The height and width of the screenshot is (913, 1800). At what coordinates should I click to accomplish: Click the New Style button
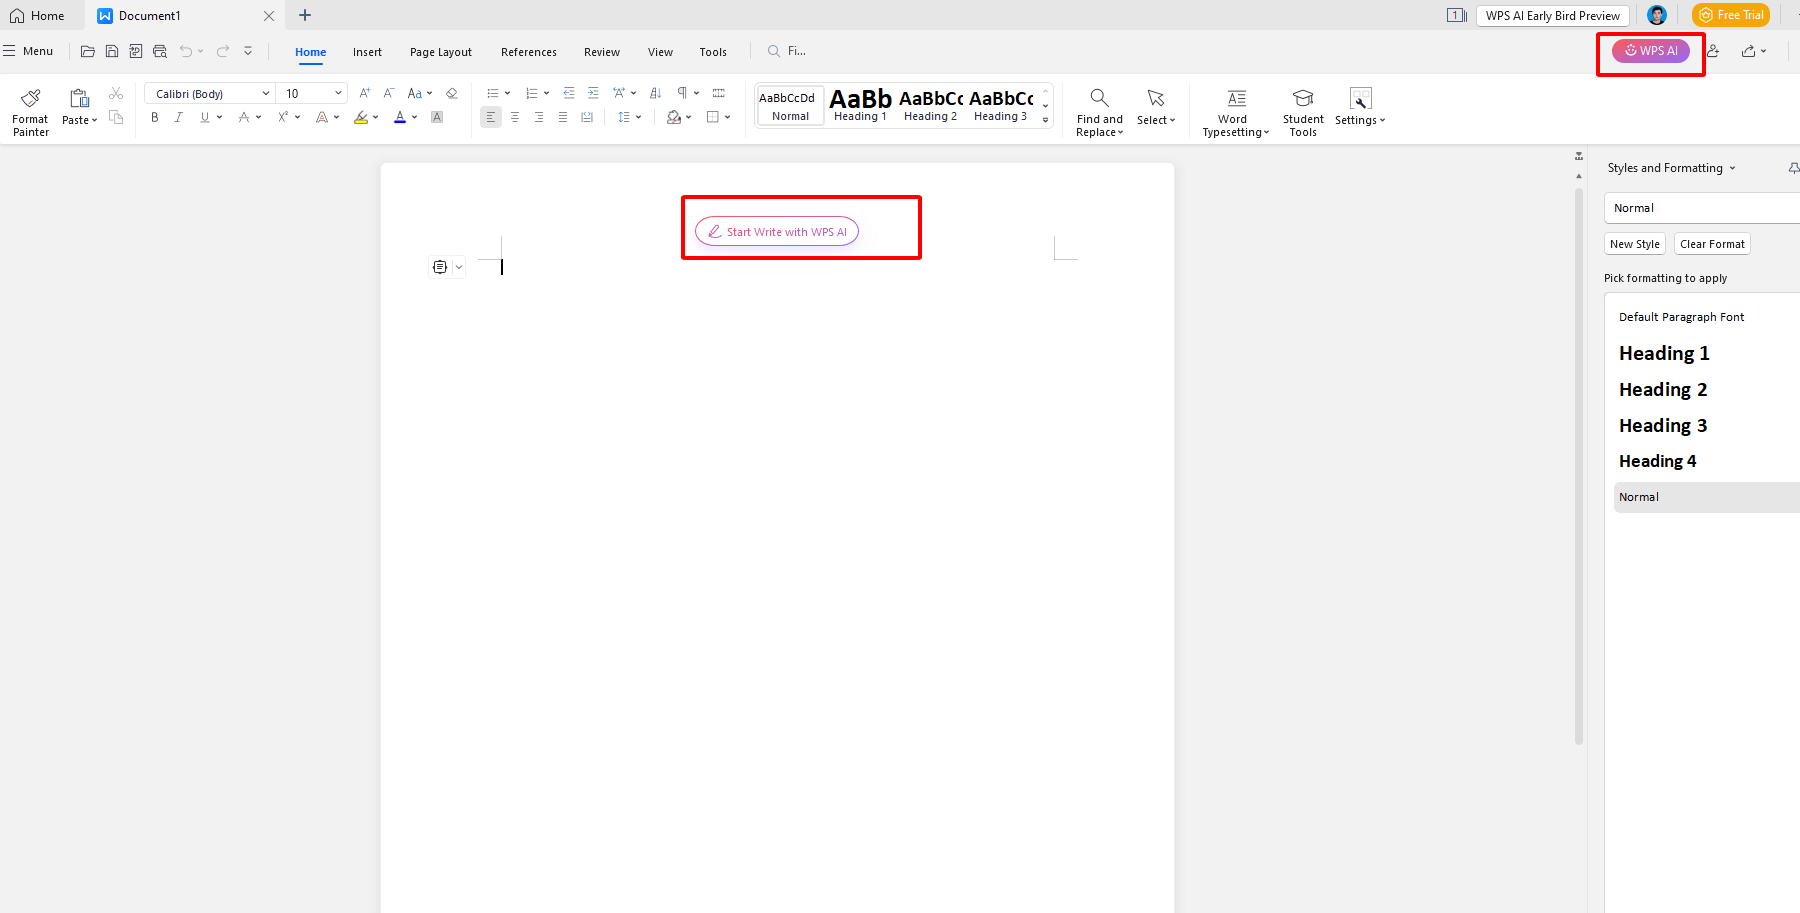pos(1634,243)
